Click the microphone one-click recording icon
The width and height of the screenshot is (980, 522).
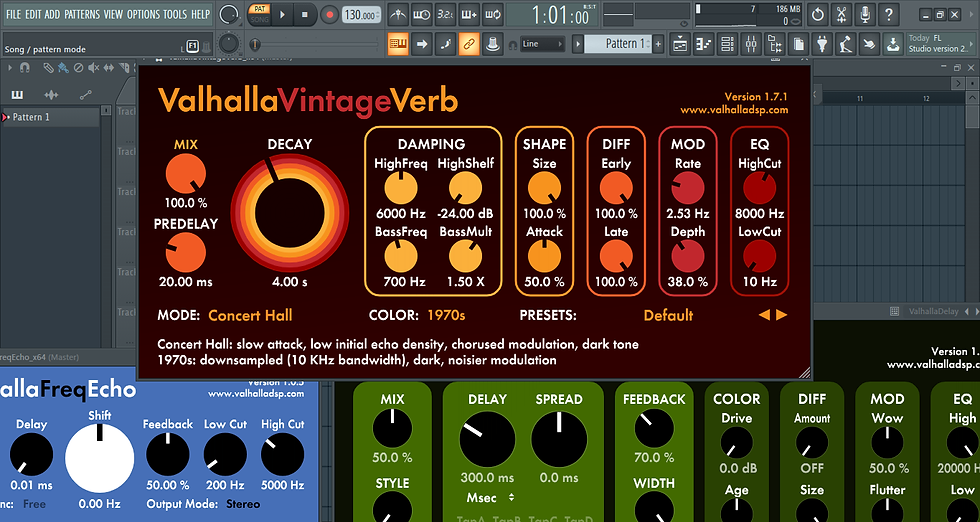click(x=865, y=14)
